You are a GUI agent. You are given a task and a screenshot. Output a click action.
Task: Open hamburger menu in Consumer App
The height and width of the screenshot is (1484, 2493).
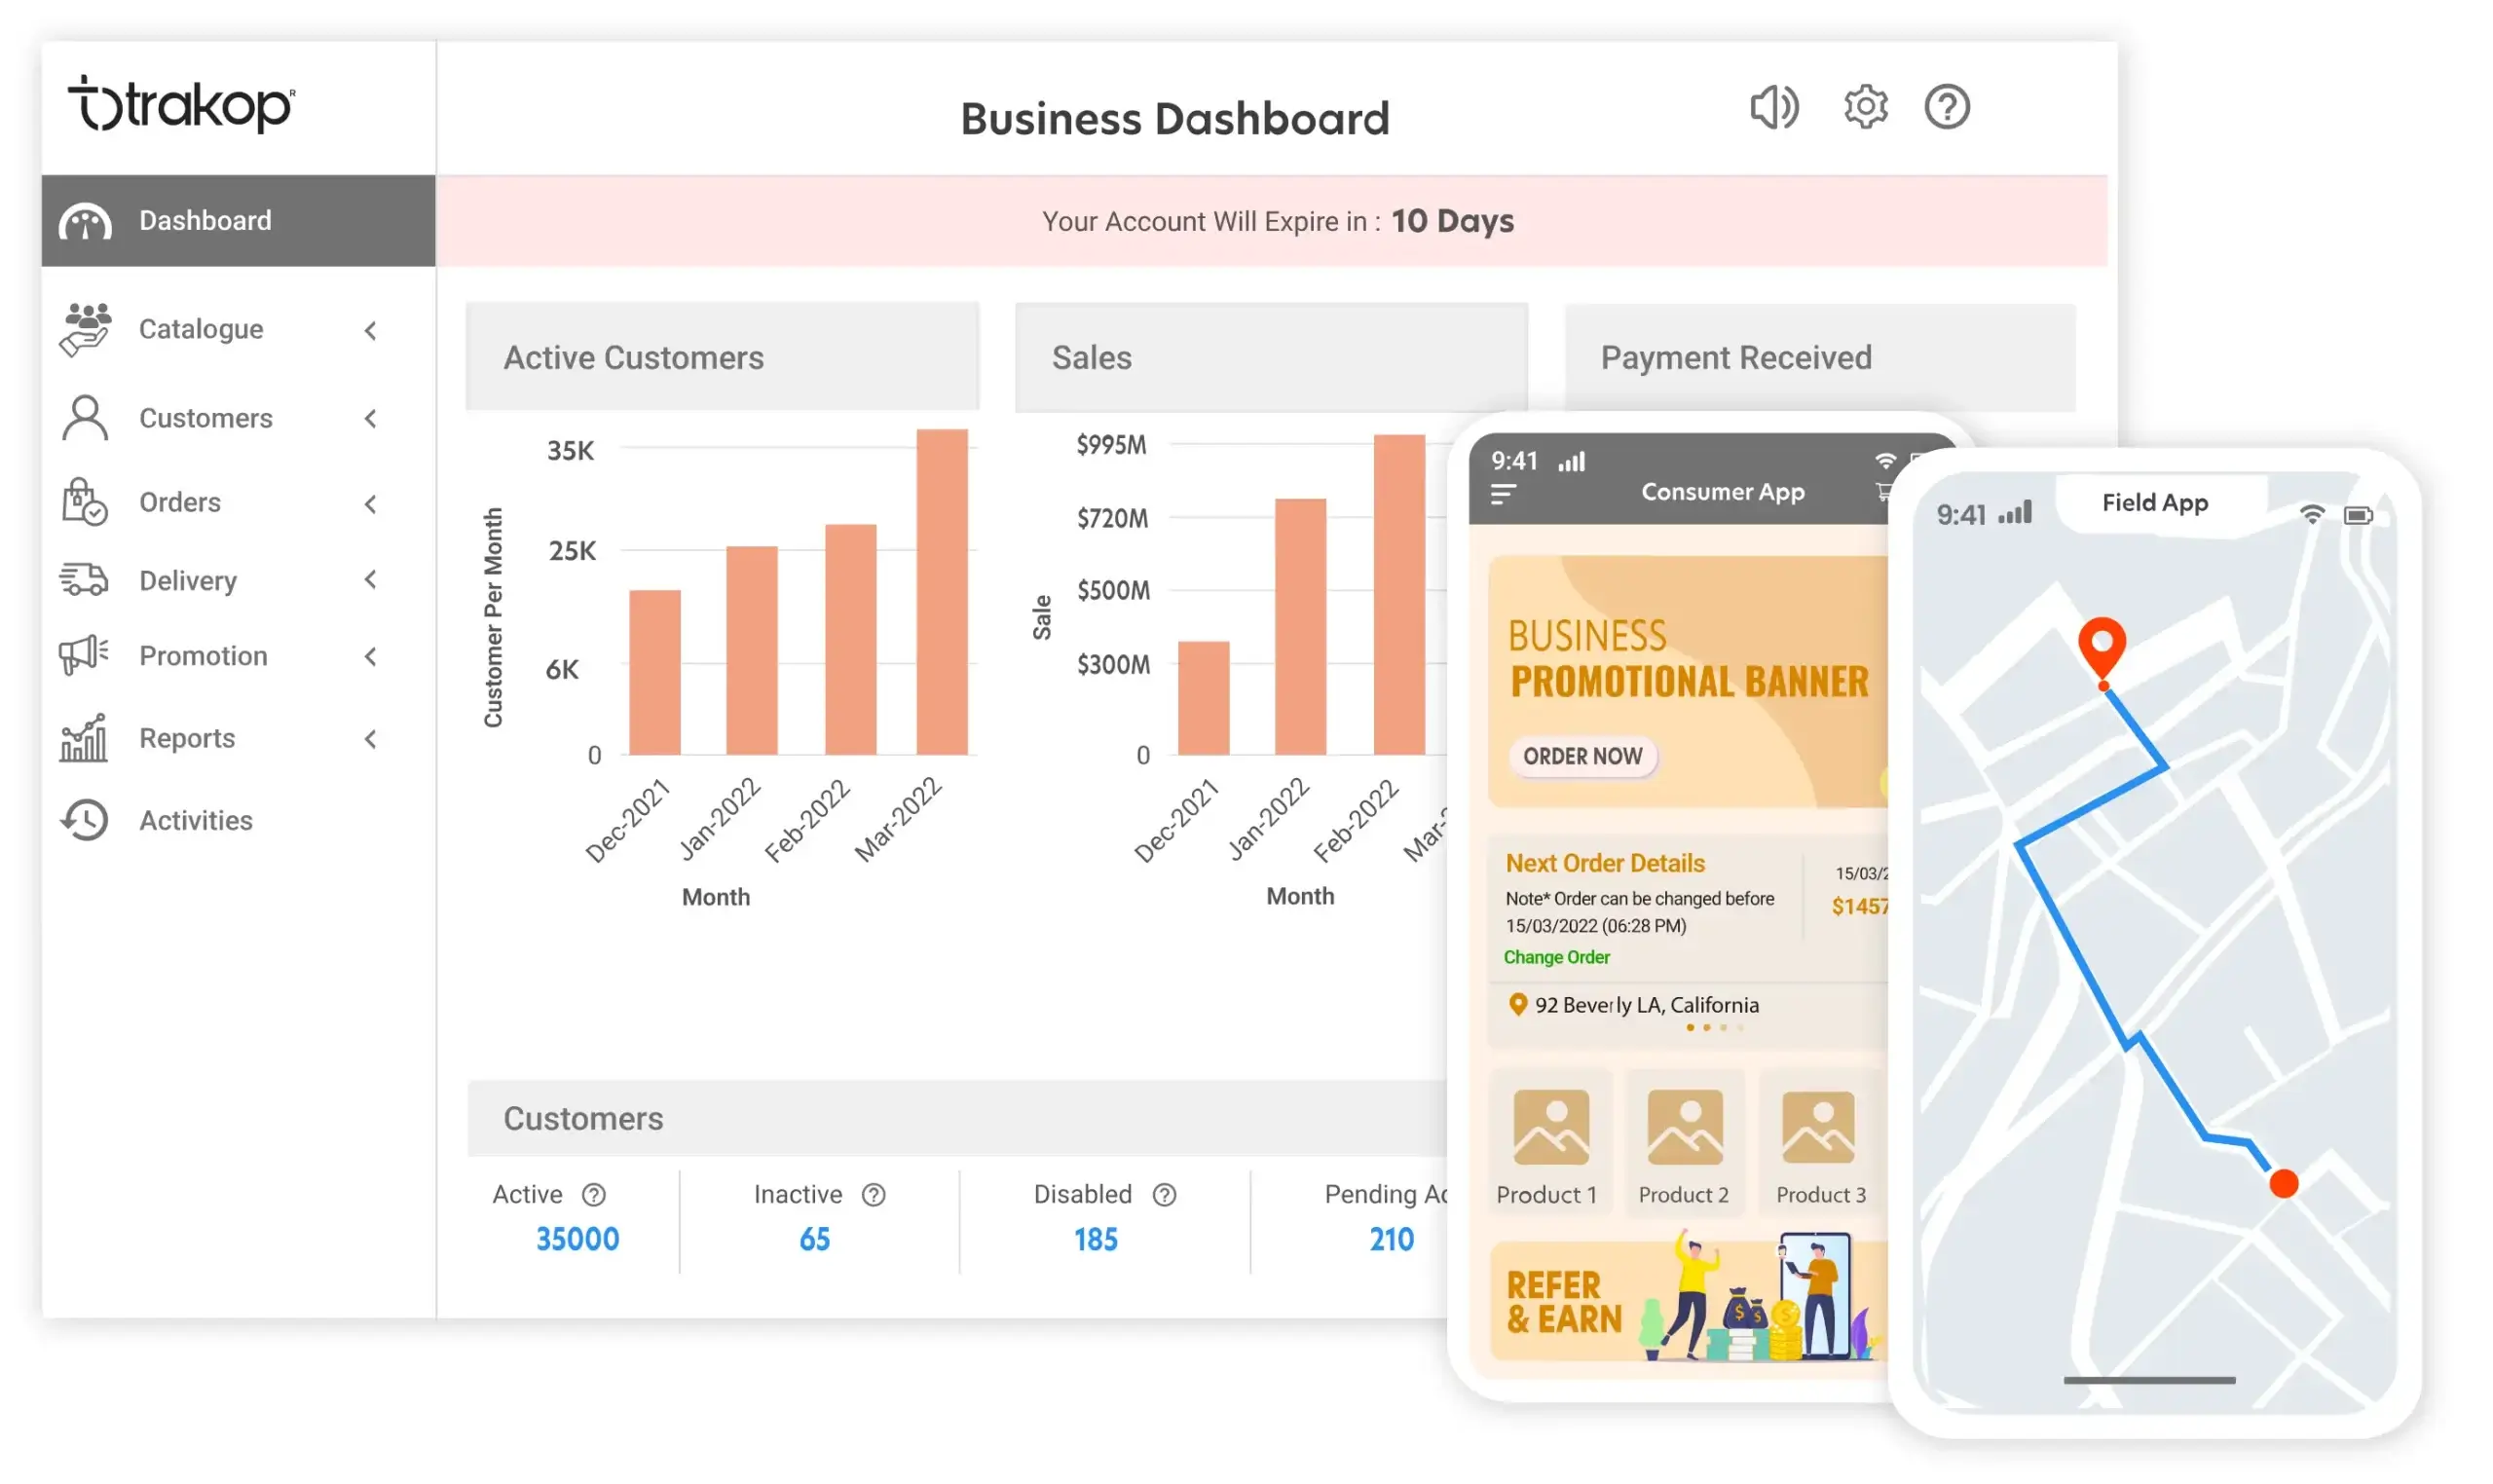click(x=1502, y=494)
